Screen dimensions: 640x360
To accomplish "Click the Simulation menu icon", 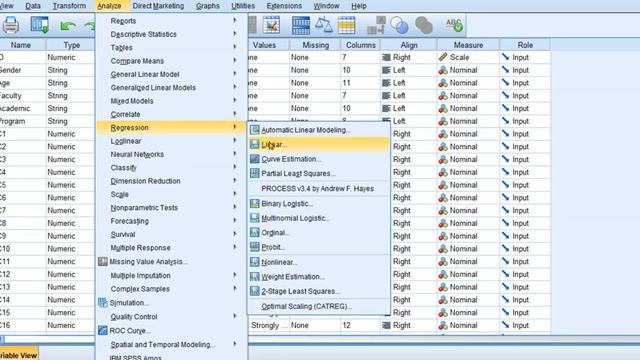I will coord(102,303).
